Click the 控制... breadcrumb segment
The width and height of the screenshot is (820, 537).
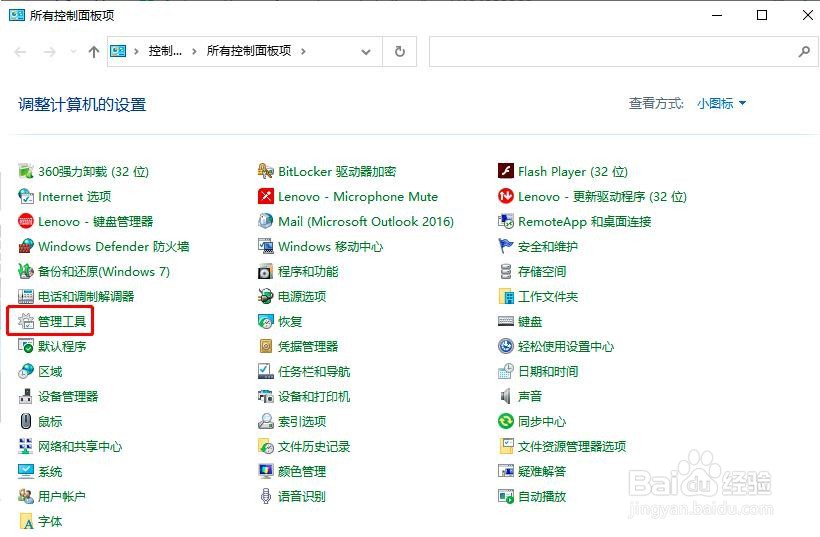point(165,51)
